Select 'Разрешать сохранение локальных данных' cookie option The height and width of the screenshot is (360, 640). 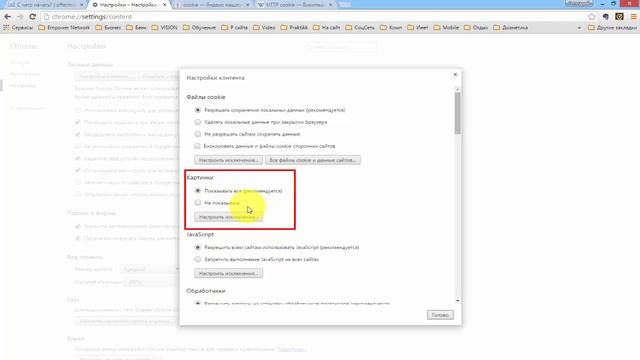pos(198,110)
